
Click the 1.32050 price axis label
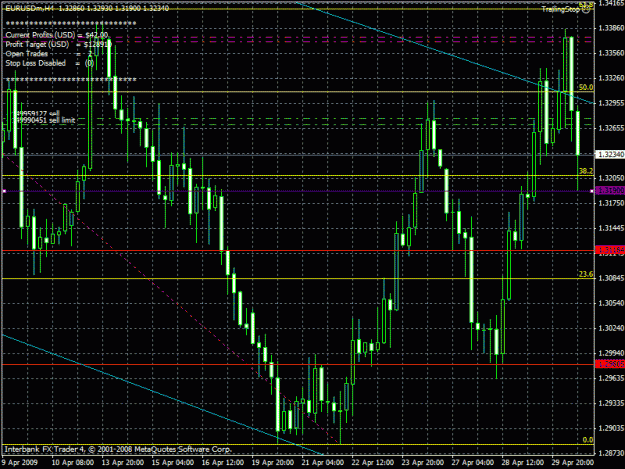click(611, 178)
